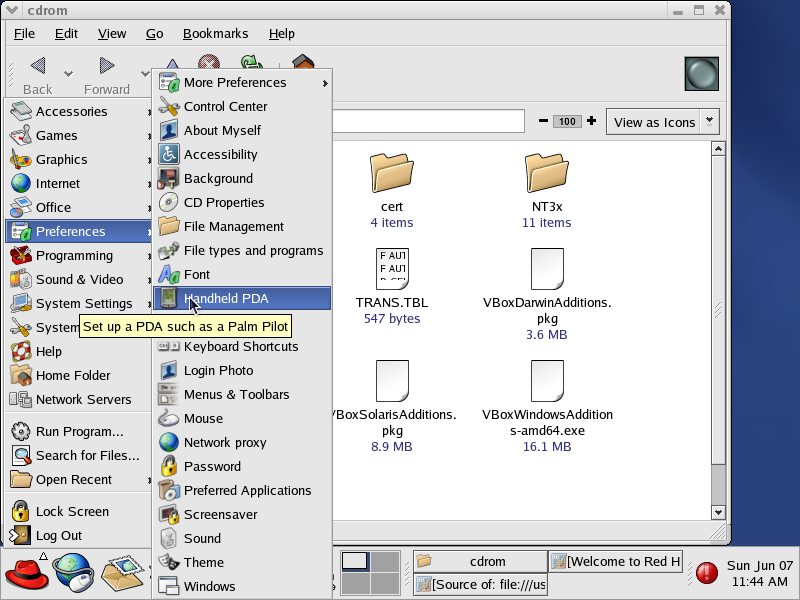
Task: Click the Lock Screen padlock icon
Action: 20,511
